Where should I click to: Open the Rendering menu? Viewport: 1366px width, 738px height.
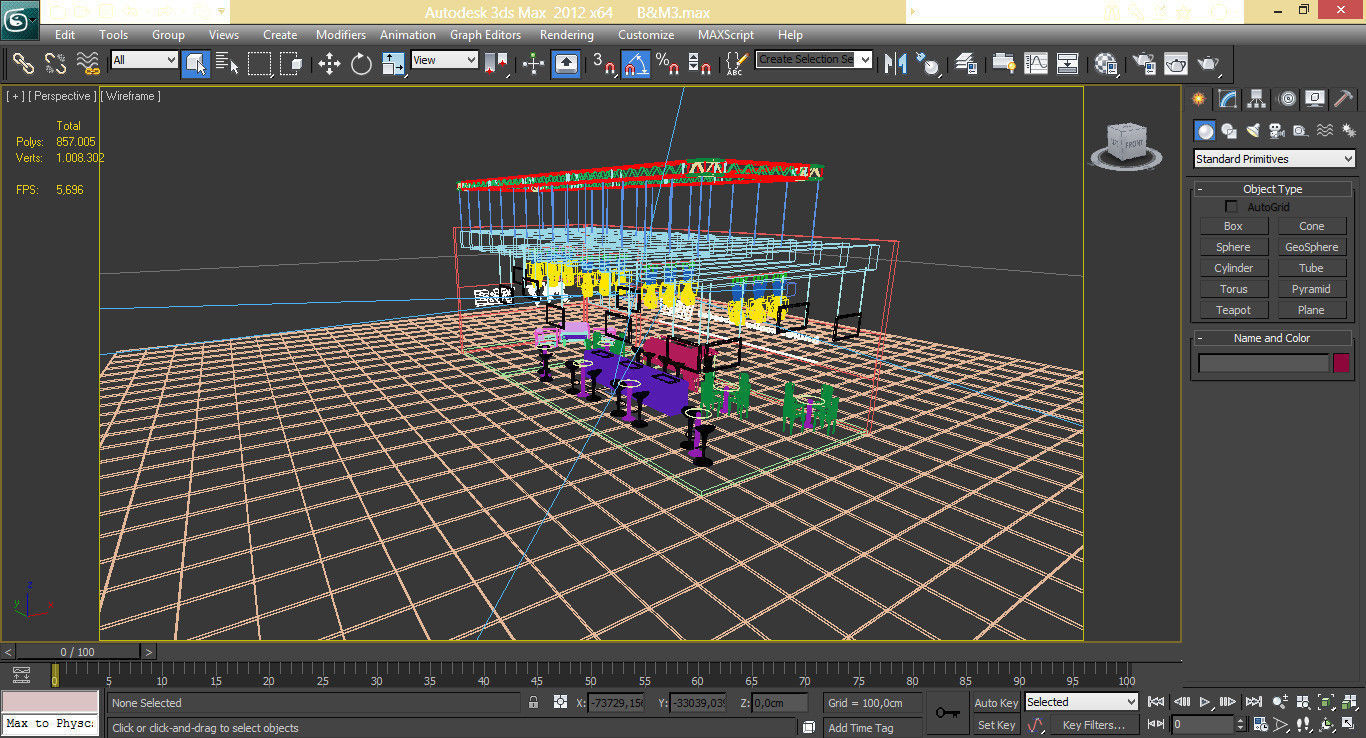click(x=567, y=35)
